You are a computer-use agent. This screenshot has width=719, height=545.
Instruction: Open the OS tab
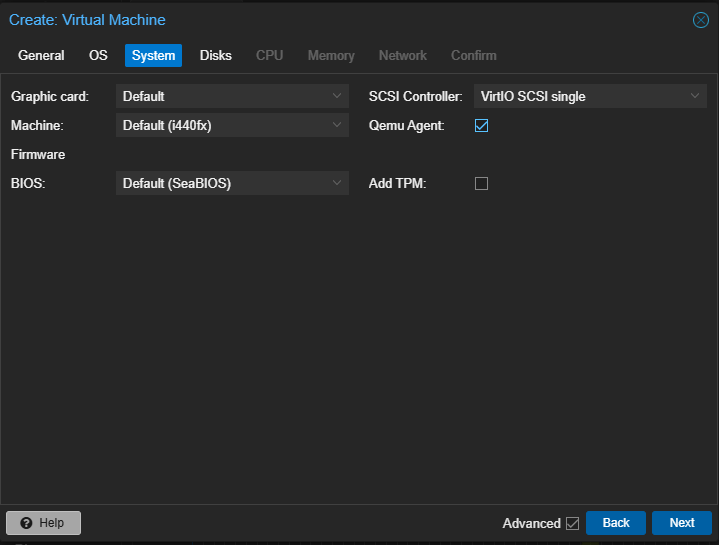point(98,56)
